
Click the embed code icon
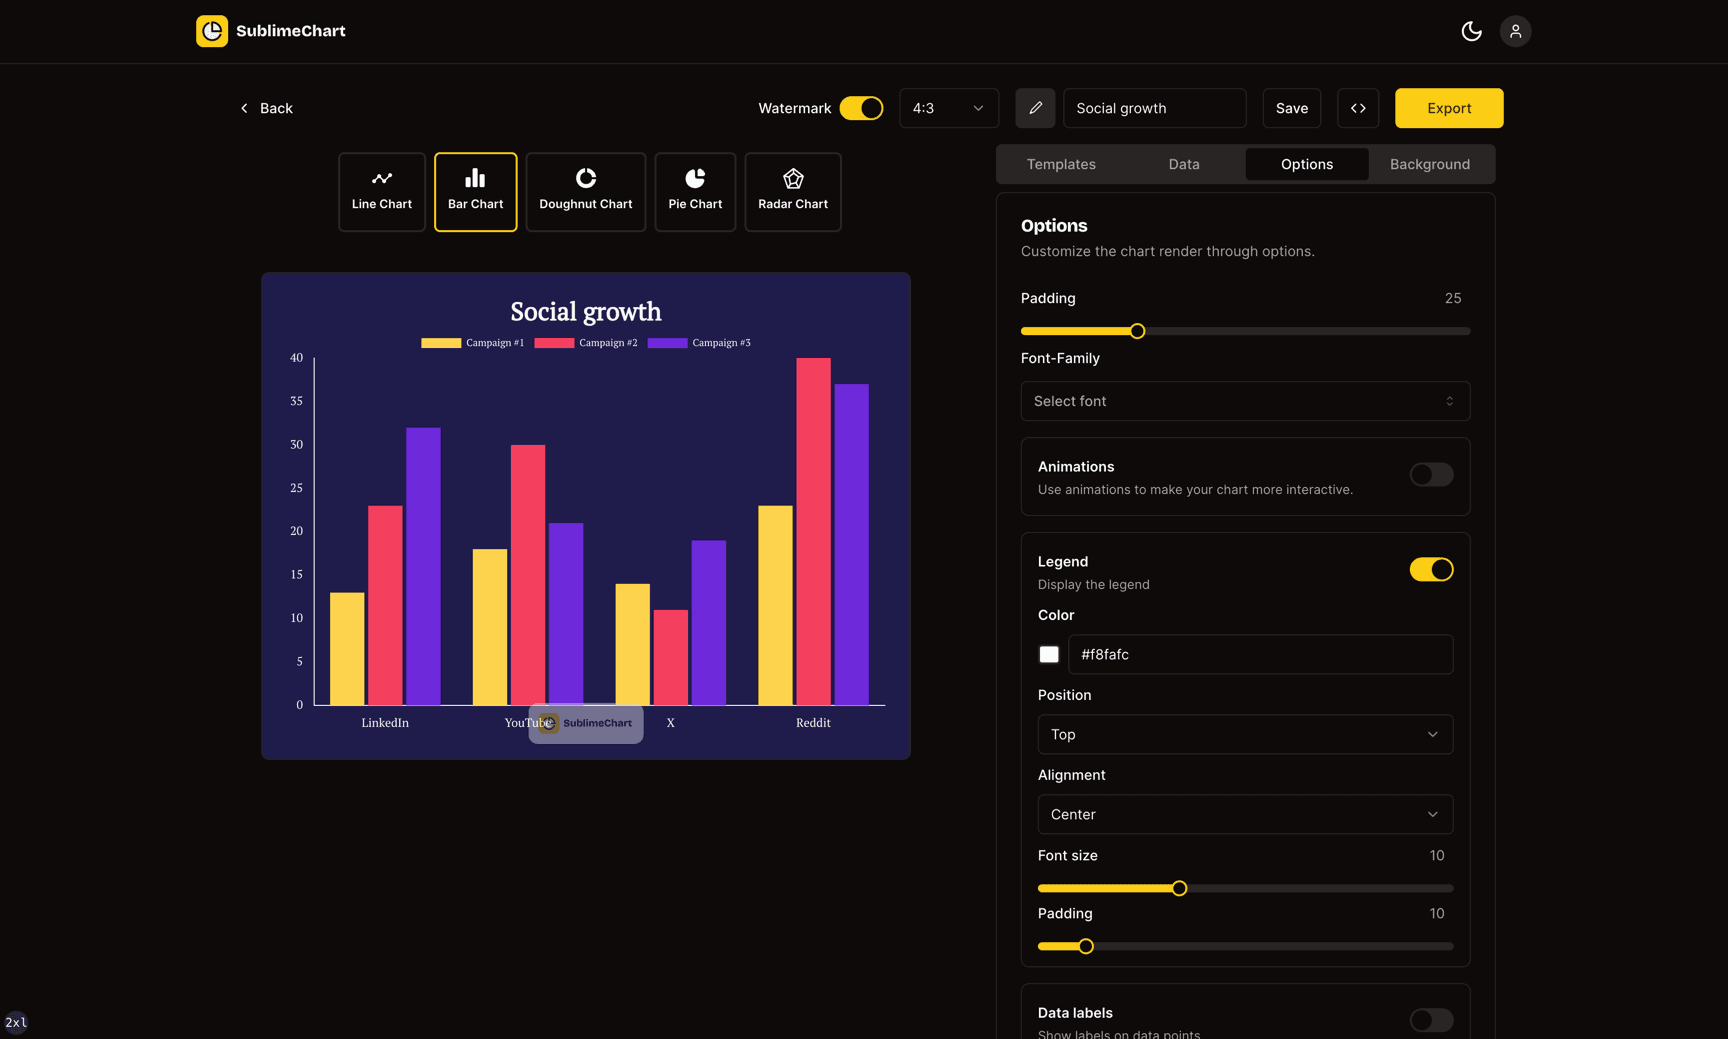tap(1358, 107)
